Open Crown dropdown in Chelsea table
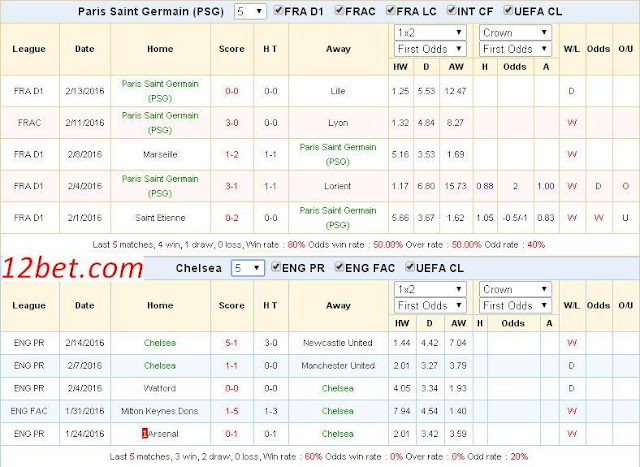Image resolution: width=640 pixels, height=467 pixels. click(515, 289)
